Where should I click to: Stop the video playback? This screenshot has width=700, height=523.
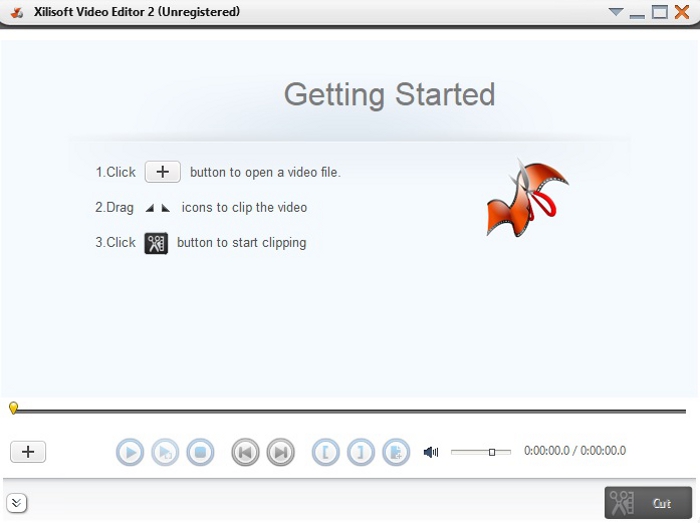coord(200,452)
